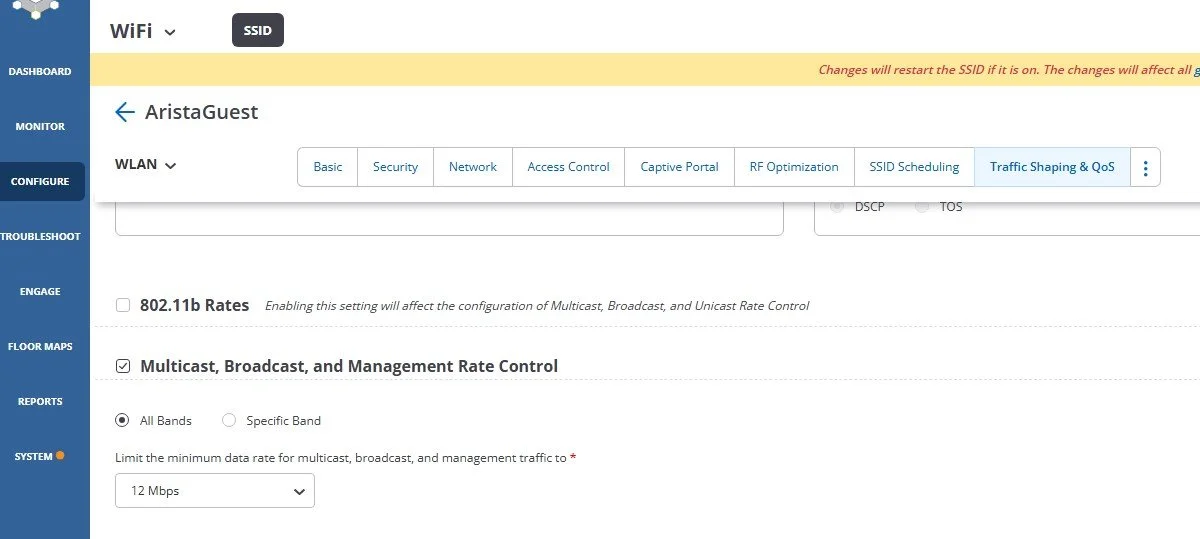
Task: Expand the WiFi service dropdown
Action: click(143, 31)
